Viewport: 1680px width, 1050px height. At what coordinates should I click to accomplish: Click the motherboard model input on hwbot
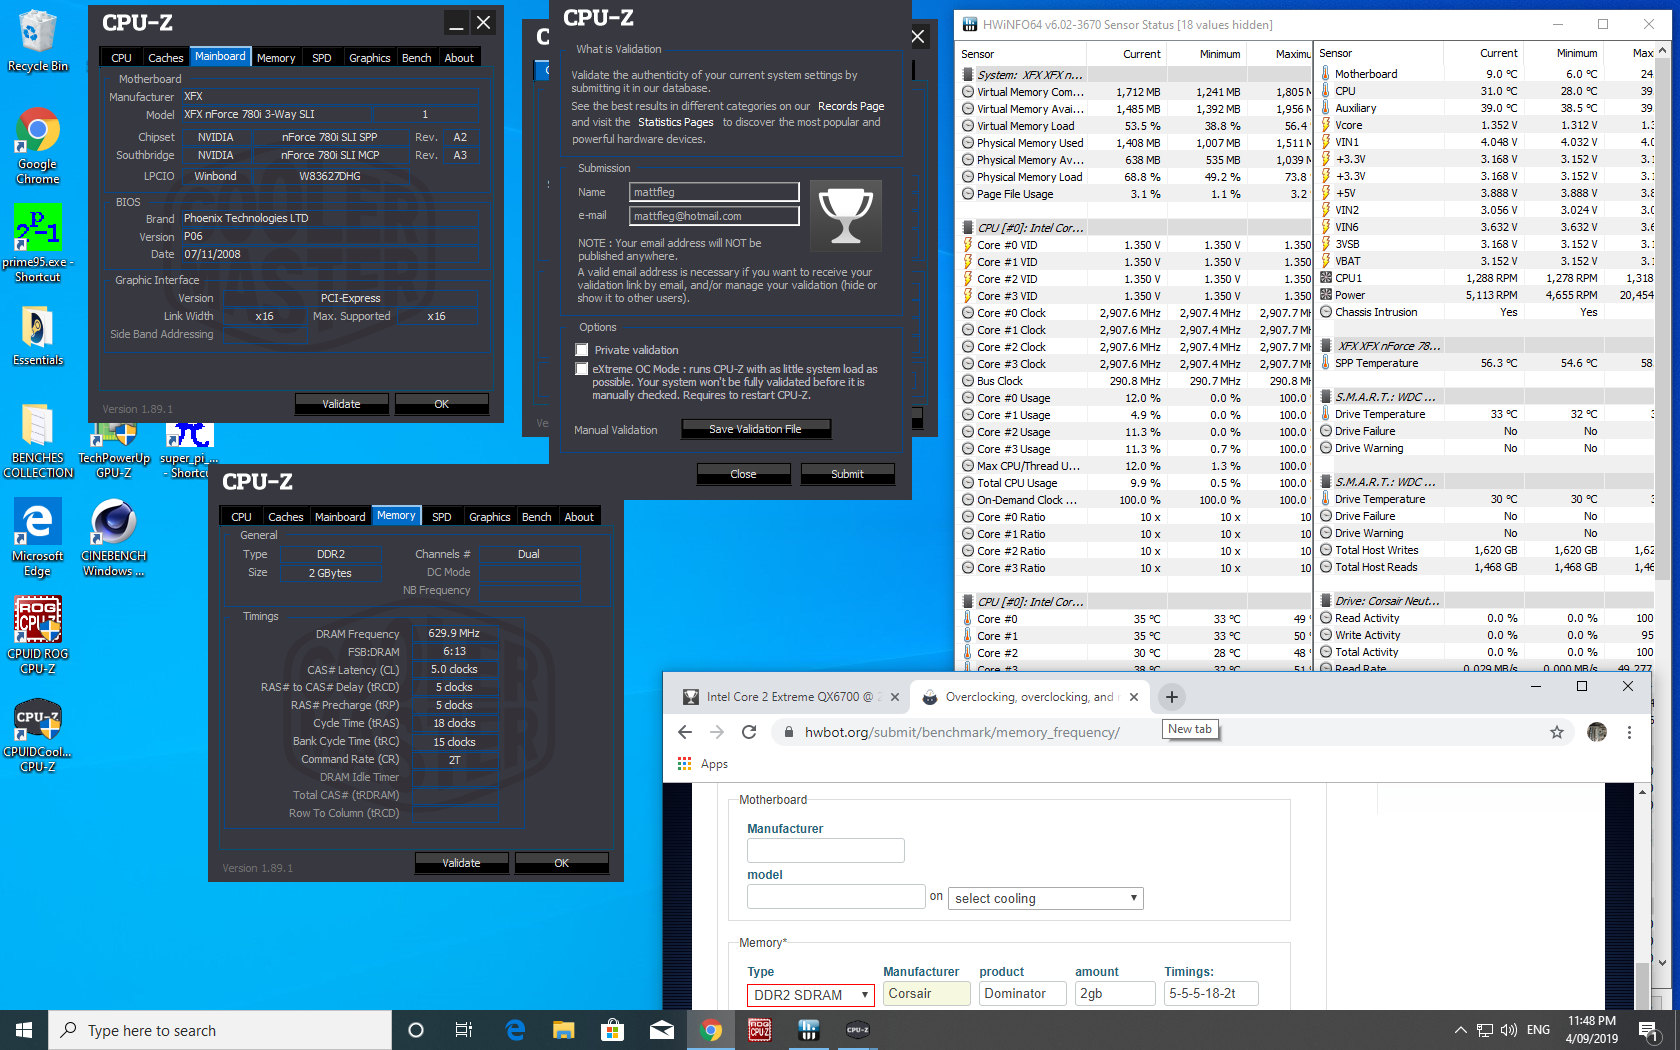point(836,896)
